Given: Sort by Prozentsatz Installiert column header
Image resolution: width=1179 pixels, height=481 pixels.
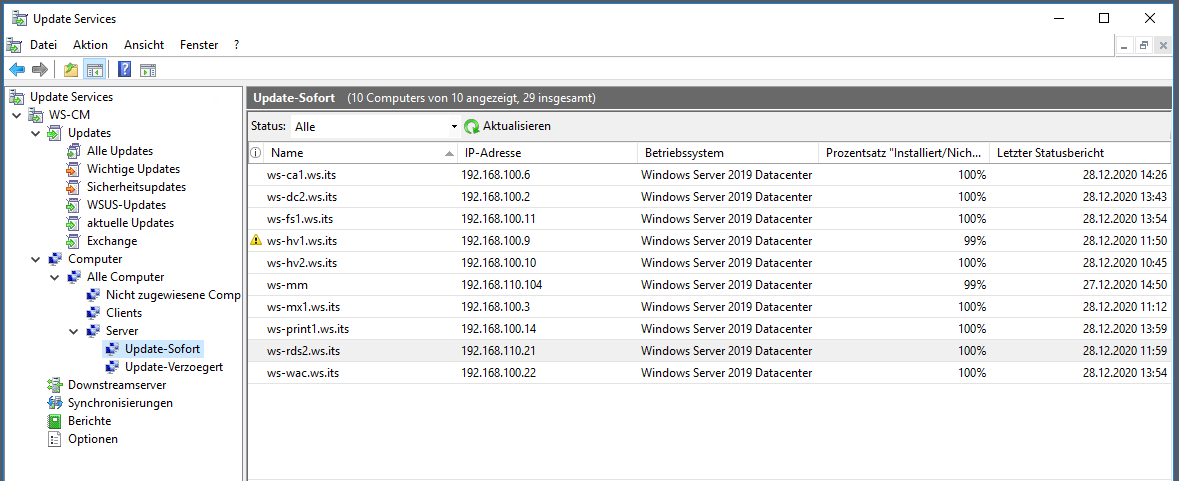Looking at the screenshot, I should (903, 153).
